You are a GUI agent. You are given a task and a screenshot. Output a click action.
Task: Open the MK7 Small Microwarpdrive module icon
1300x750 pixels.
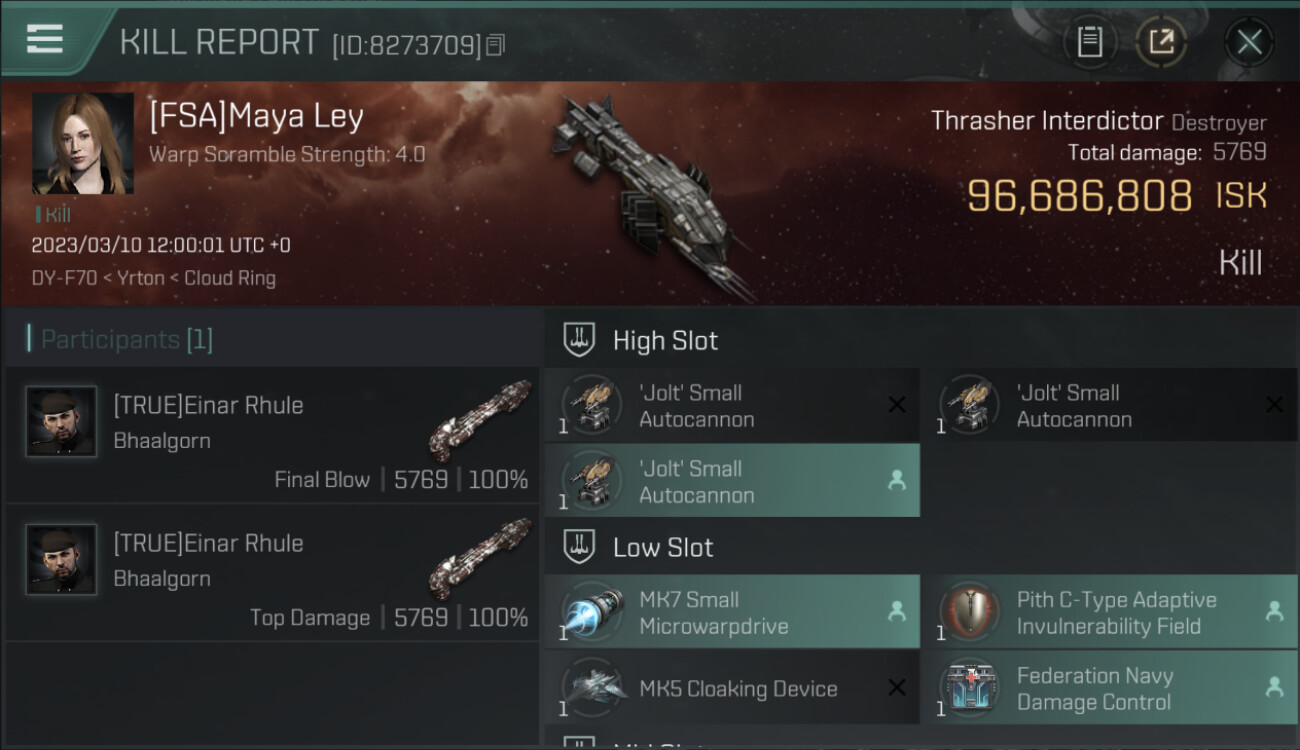click(x=591, y=612)
